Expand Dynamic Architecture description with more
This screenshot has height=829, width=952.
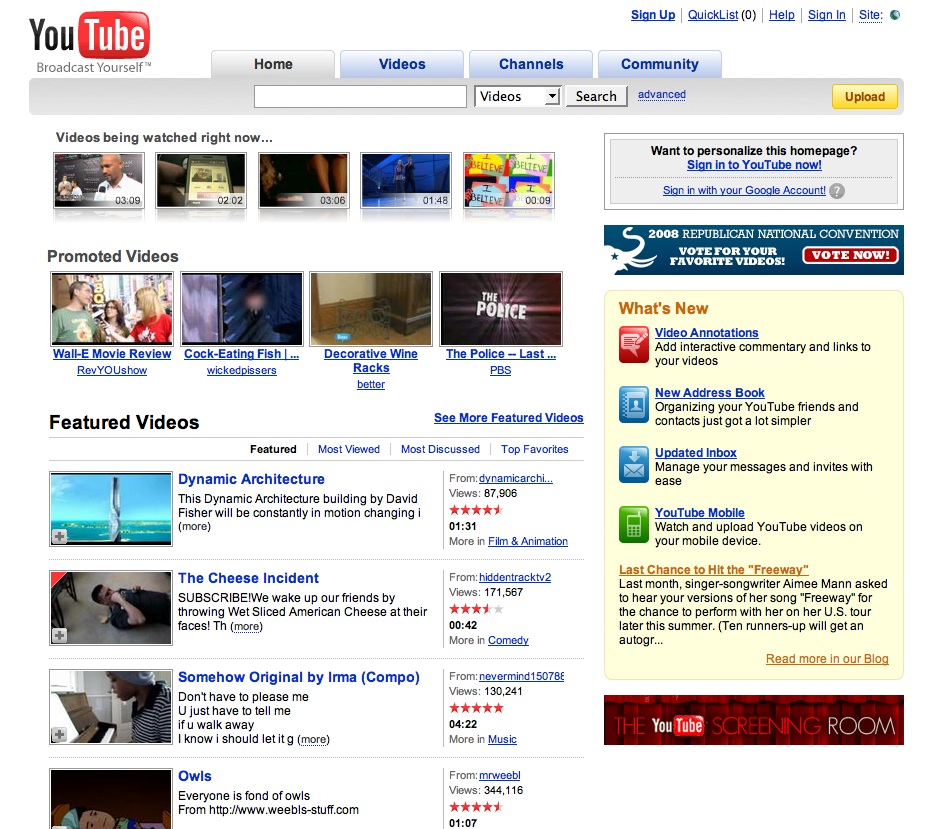click(194, 527)
